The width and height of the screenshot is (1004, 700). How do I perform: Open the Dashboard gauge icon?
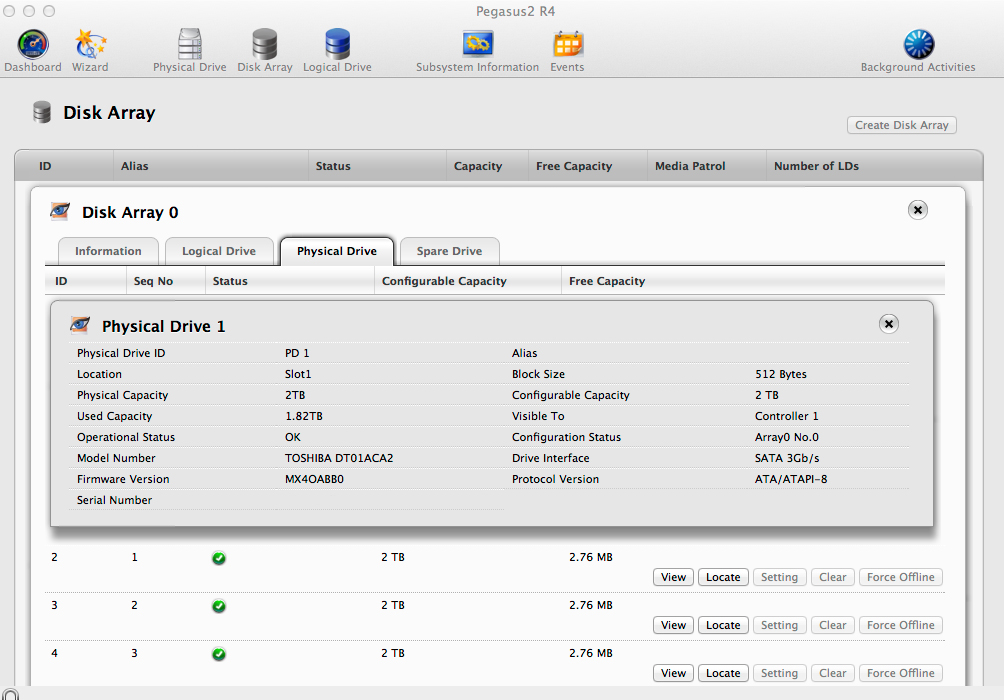pos(33,45)
